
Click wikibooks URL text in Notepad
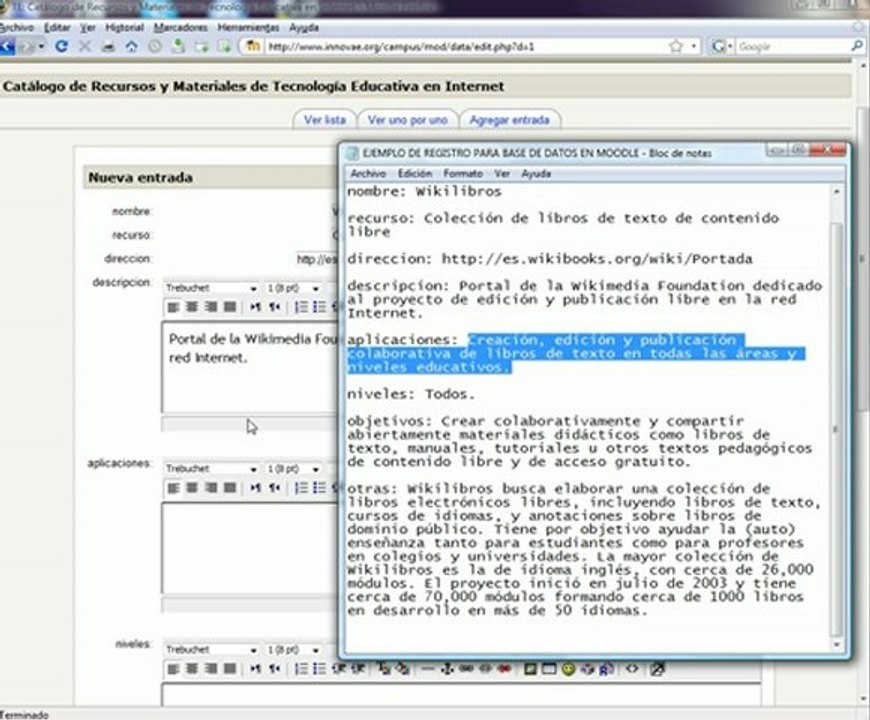tap(597, 258)
